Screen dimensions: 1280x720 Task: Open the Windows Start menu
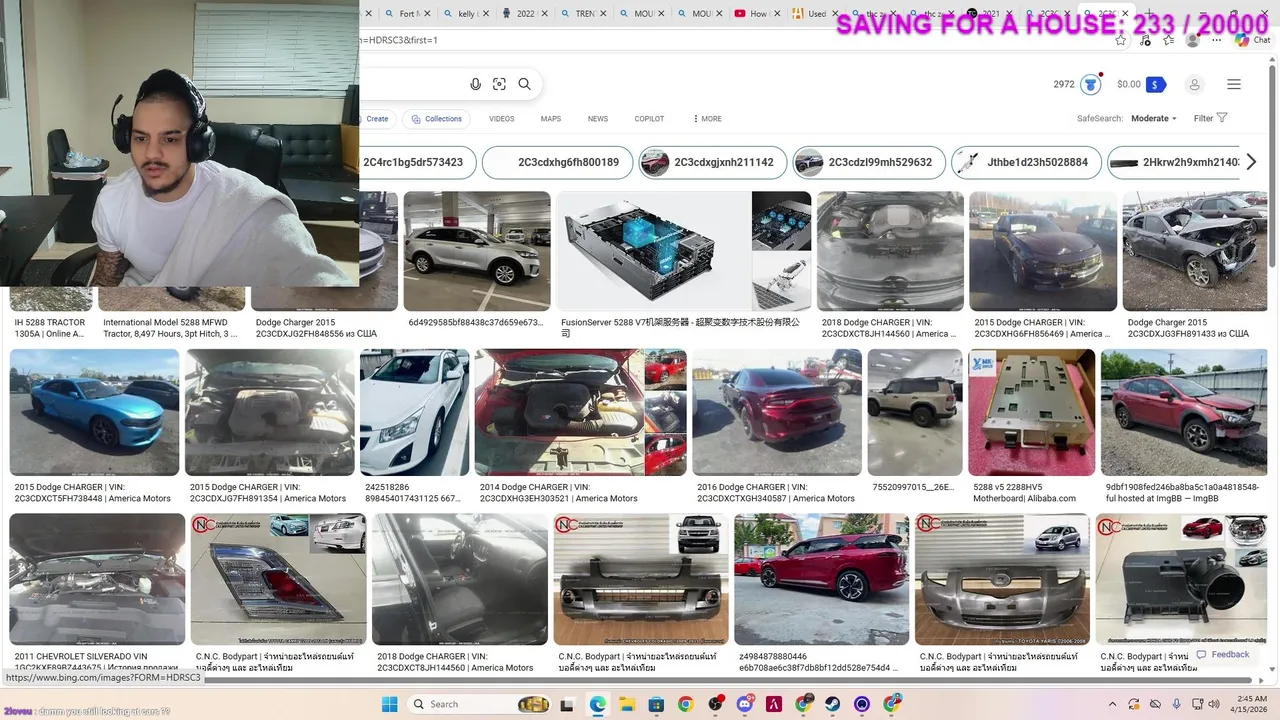389,704
